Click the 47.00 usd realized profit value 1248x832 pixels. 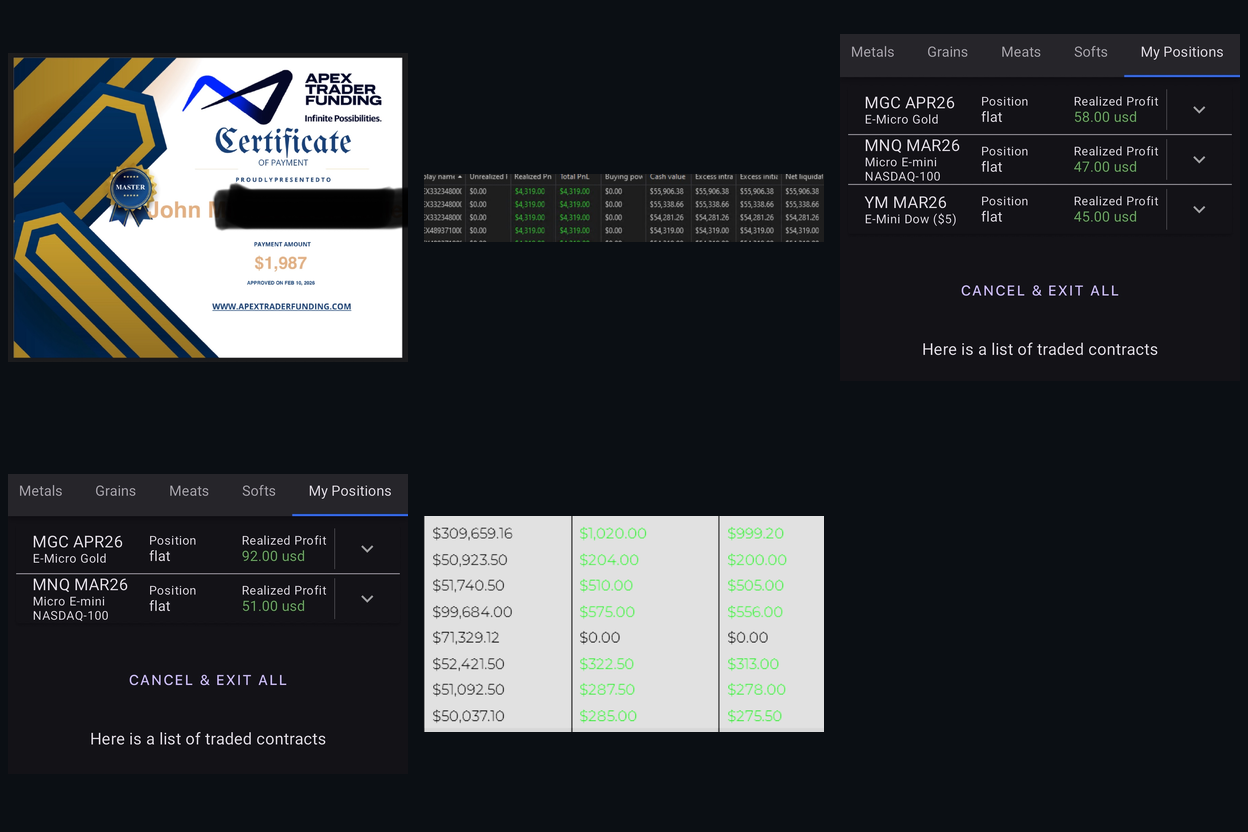click(x=1105, y=167)
